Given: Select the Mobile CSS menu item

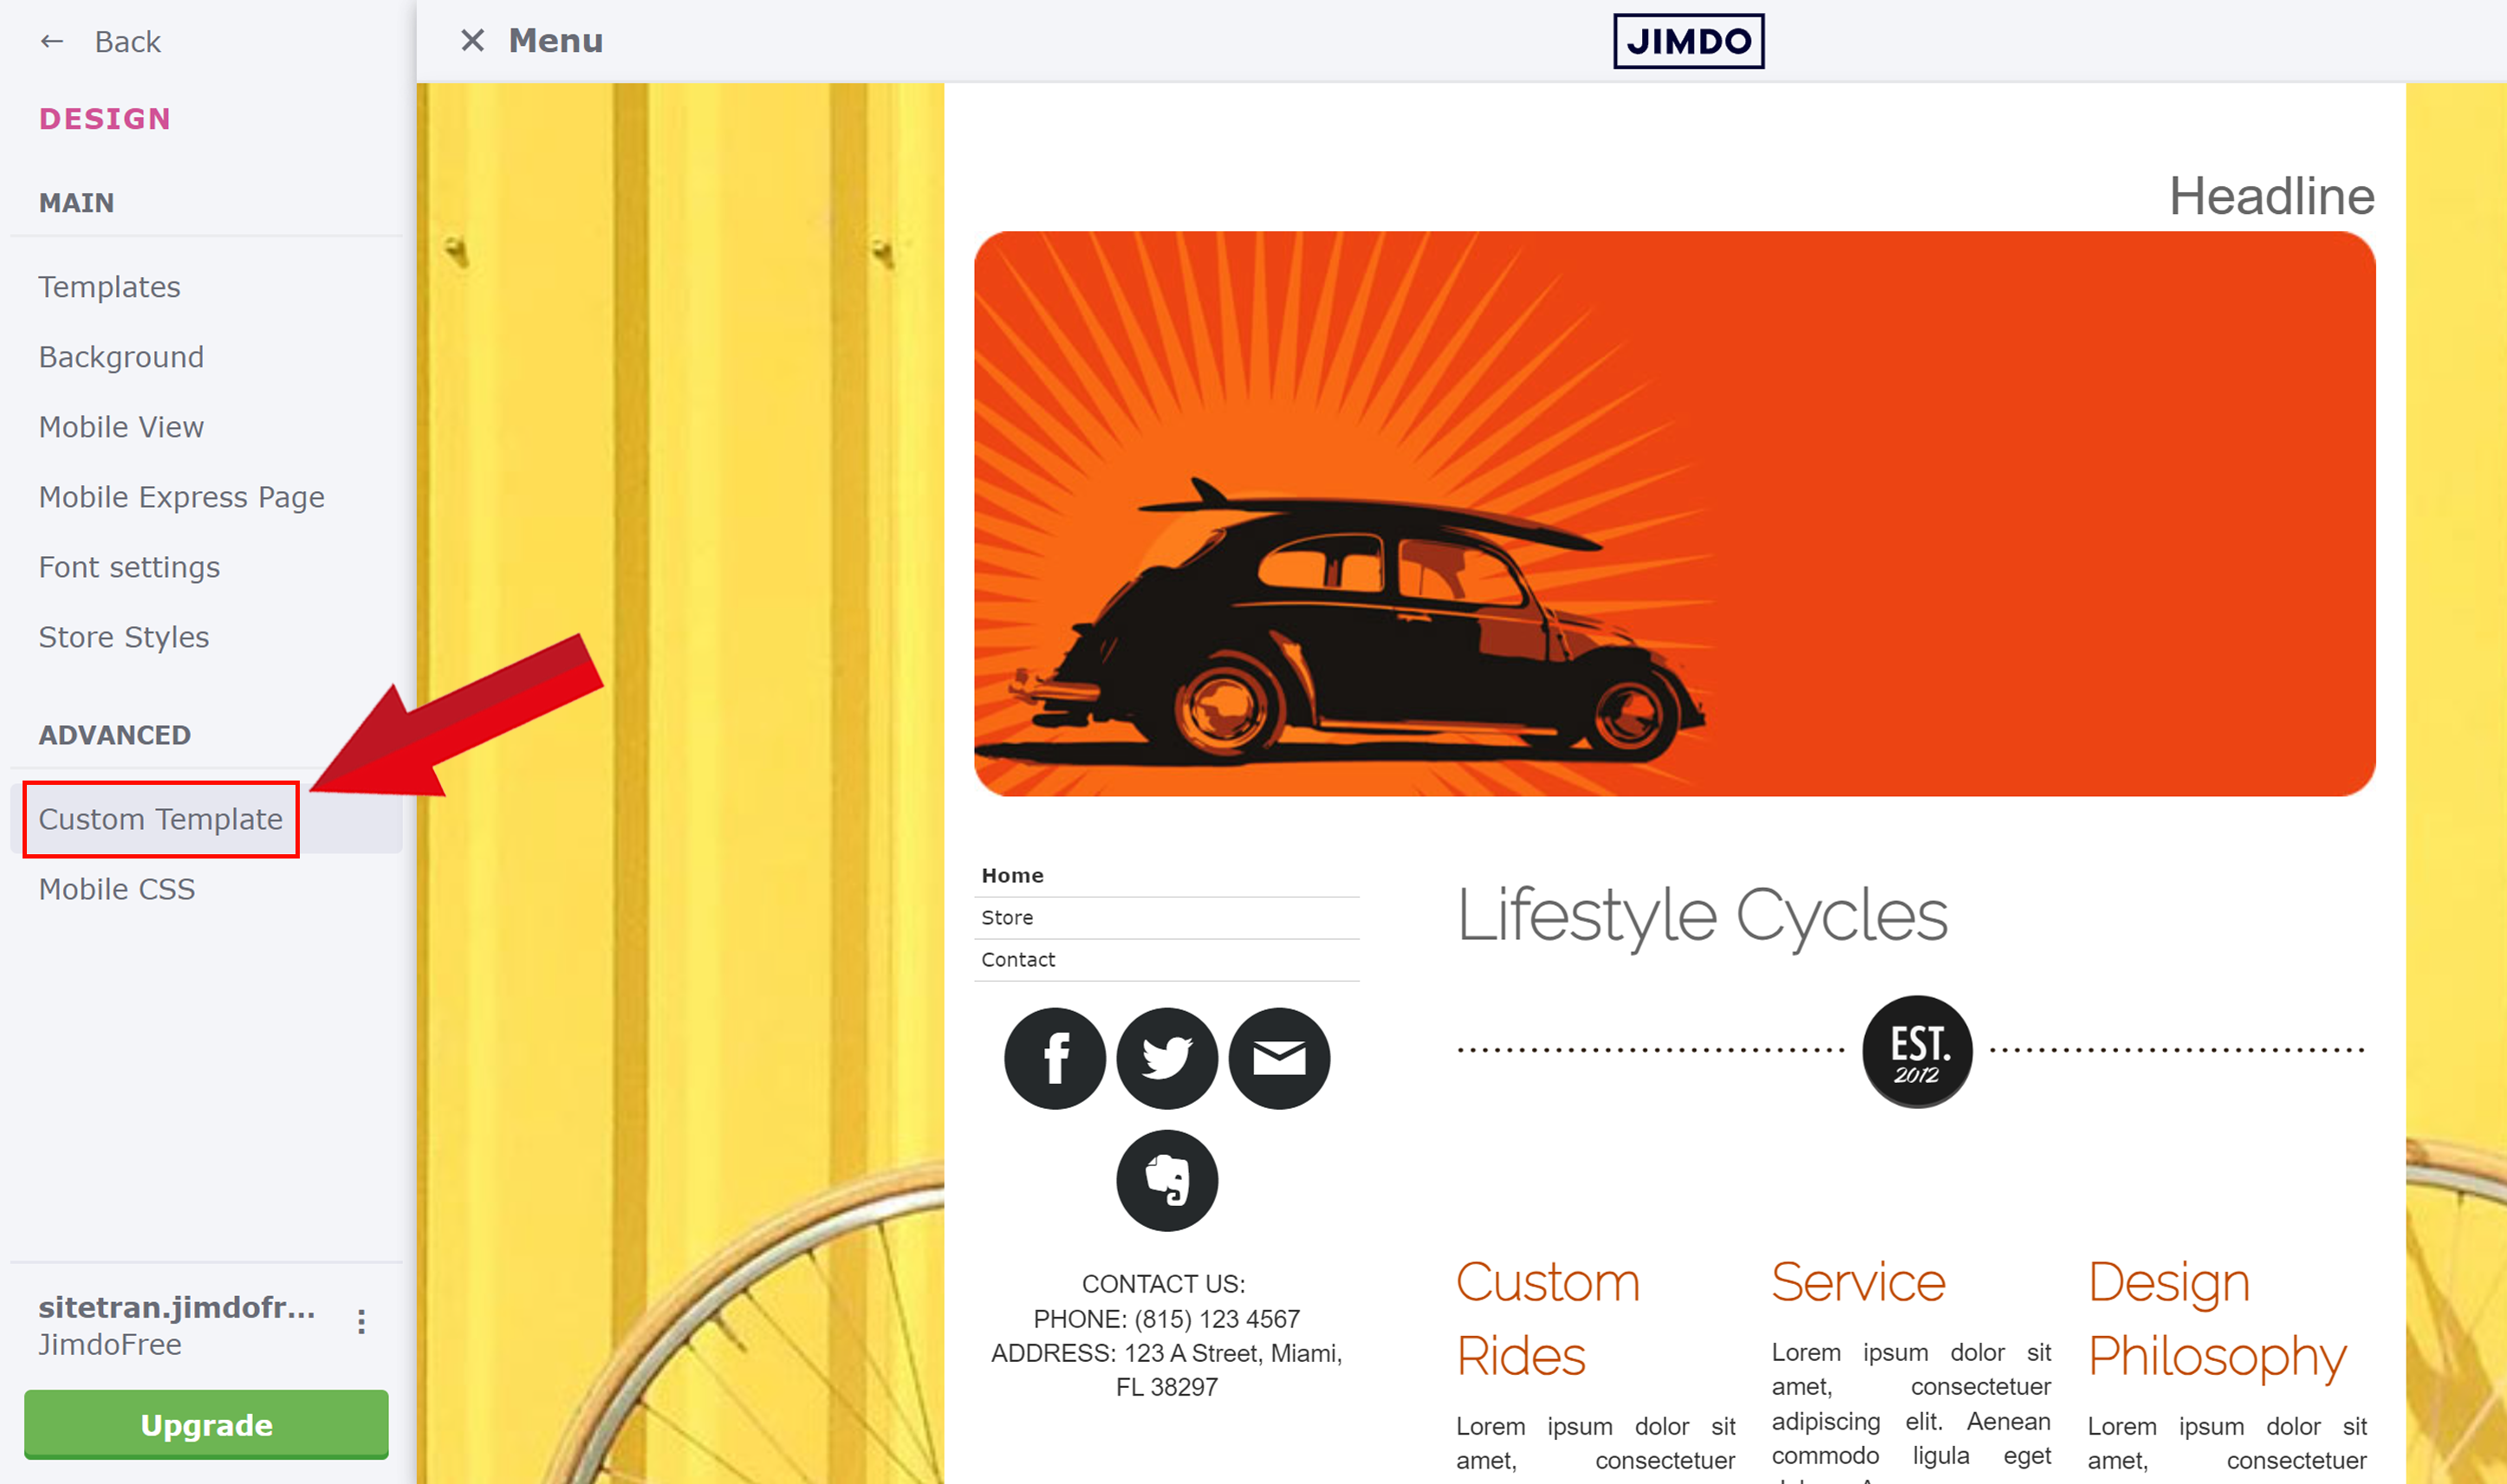Looking at the screenshot, I should pos(115,889).
